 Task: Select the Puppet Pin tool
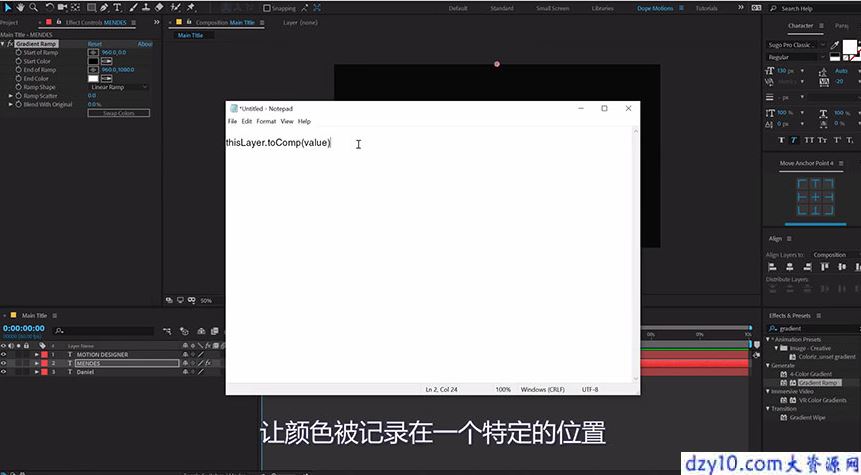tap(191, 8)
